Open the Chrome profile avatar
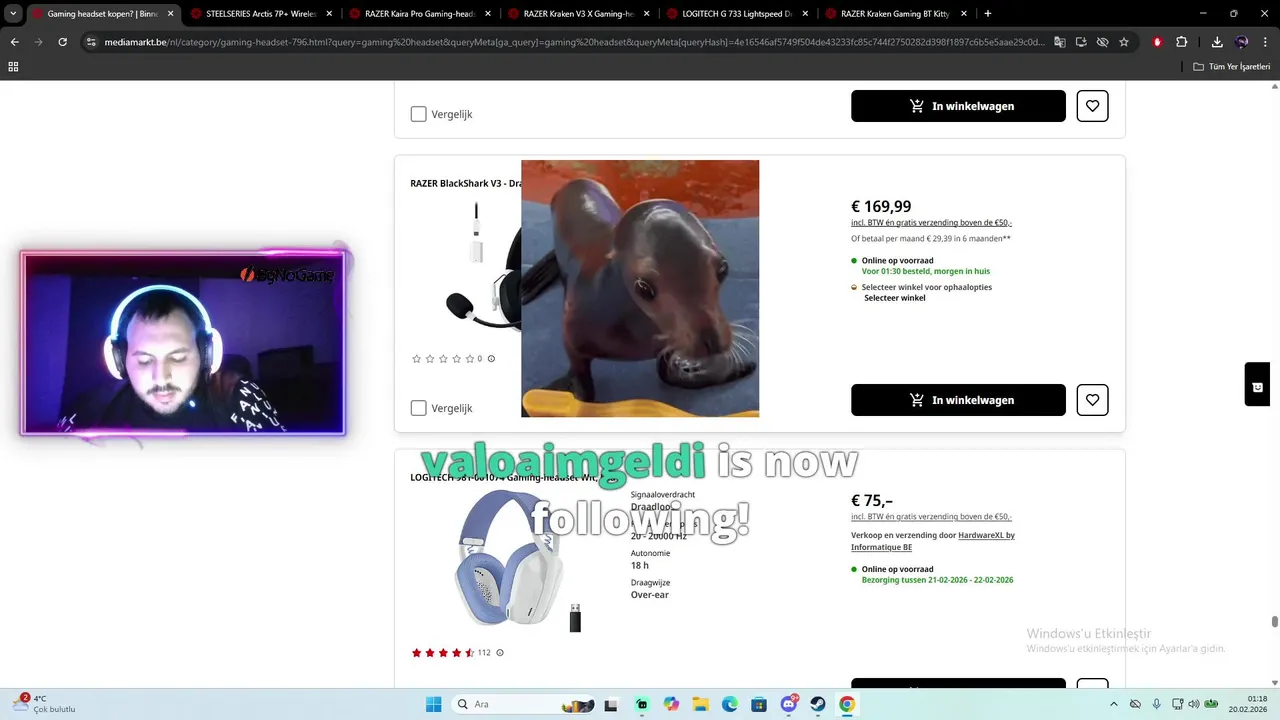 coord(1242,42)
